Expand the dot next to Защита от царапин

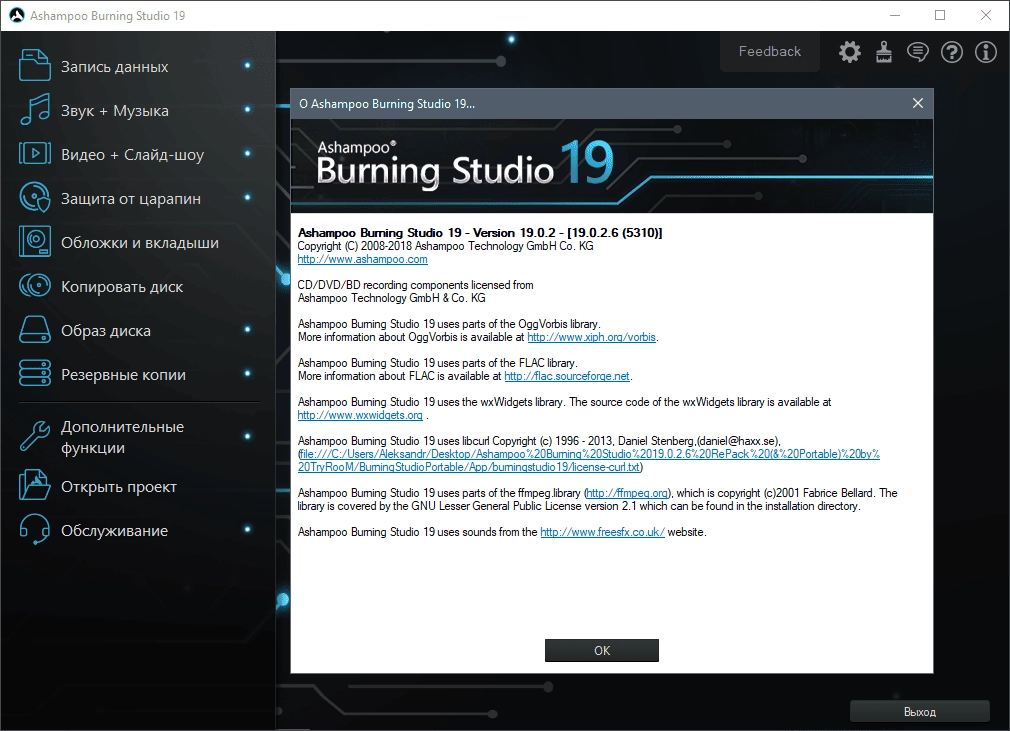coord(247,196)
